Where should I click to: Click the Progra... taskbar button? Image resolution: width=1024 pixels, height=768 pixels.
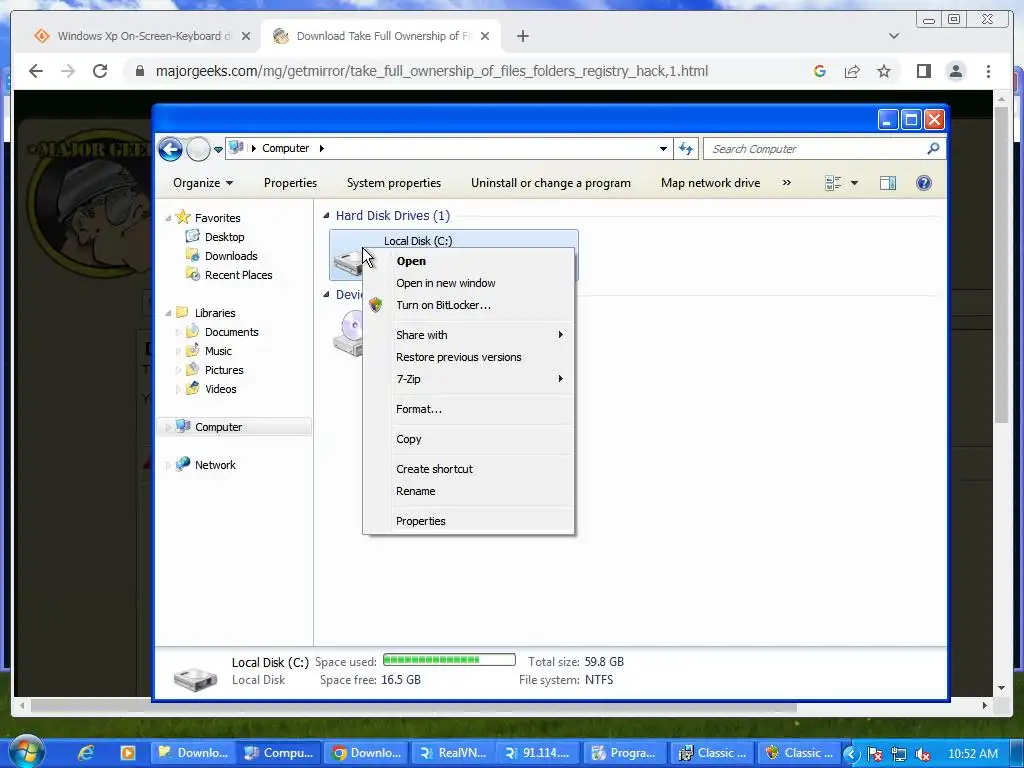pos(623,753)
